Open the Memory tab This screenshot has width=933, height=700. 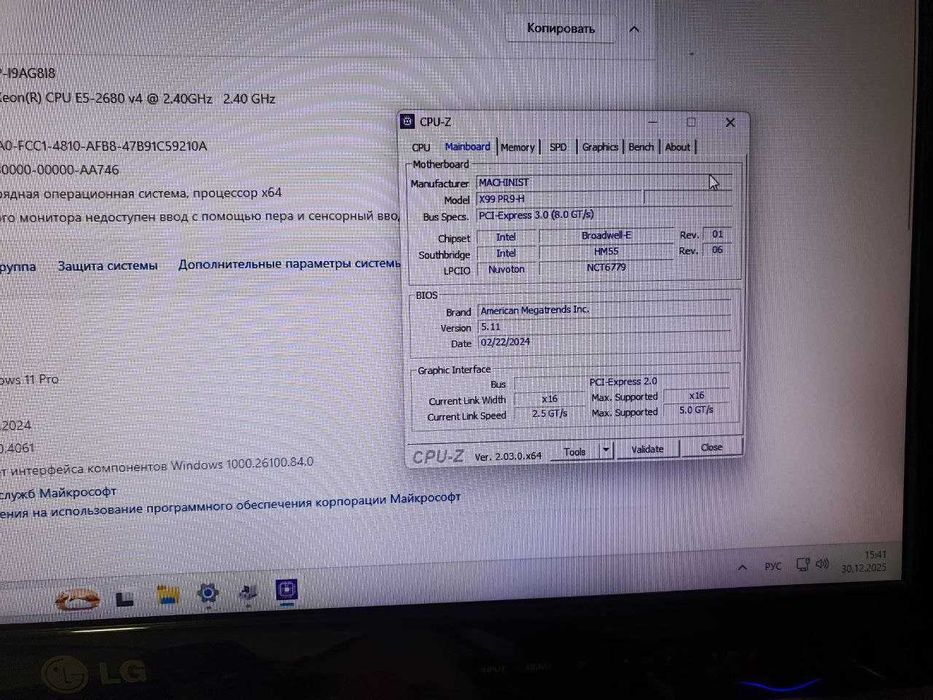pyautogui.click(x=517, y=147)
